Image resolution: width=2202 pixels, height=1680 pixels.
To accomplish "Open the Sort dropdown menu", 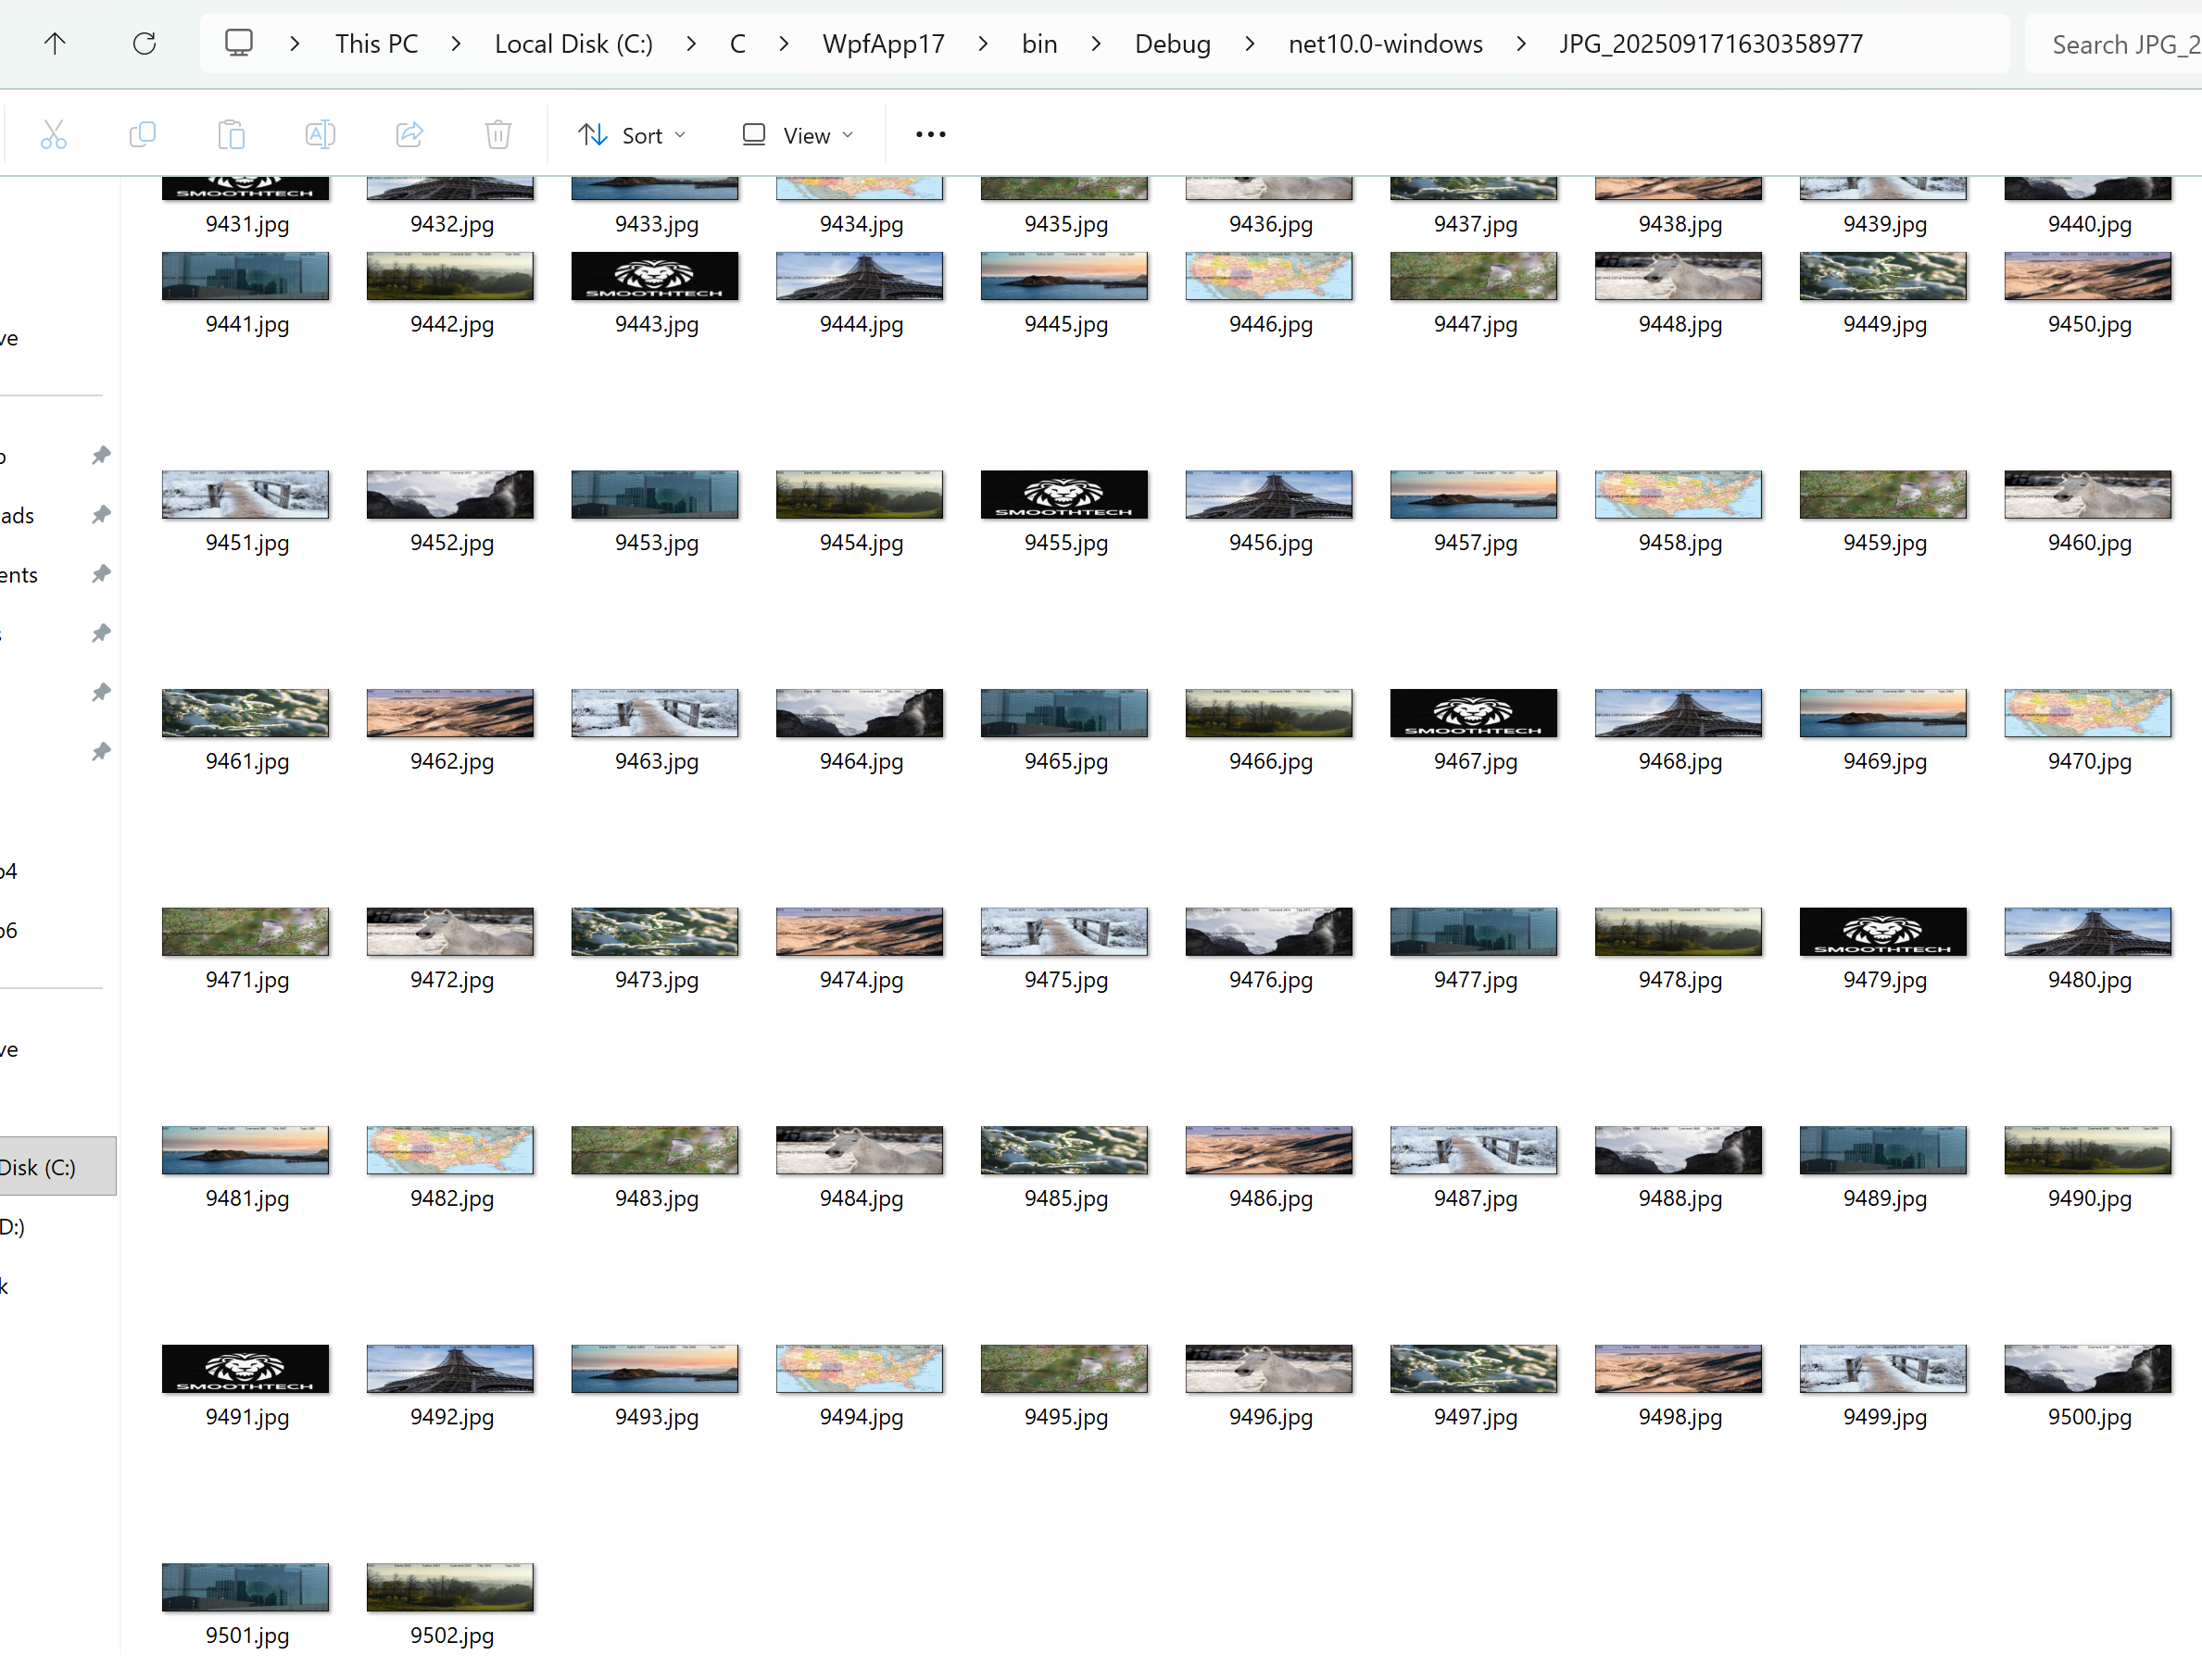I will [x=632, y=135].
